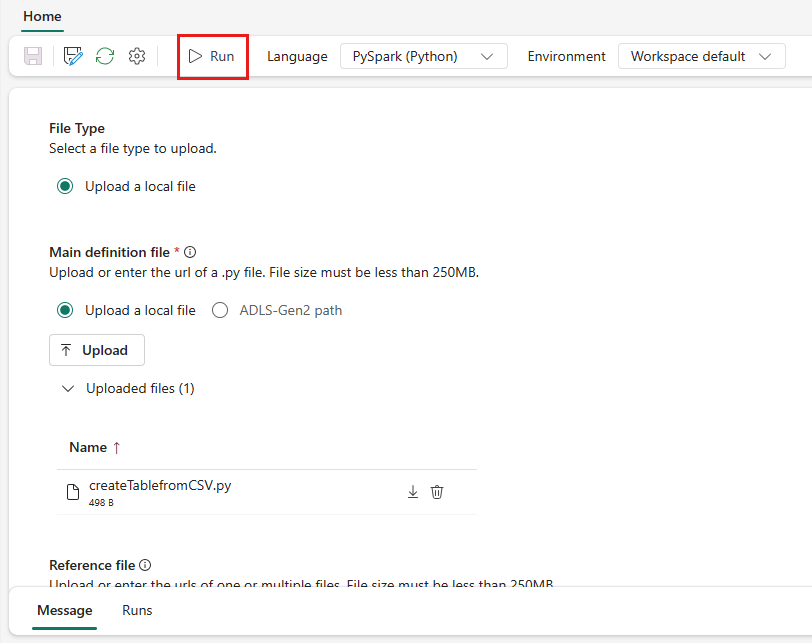Run the Spark job definition

(x=212, y=56)
